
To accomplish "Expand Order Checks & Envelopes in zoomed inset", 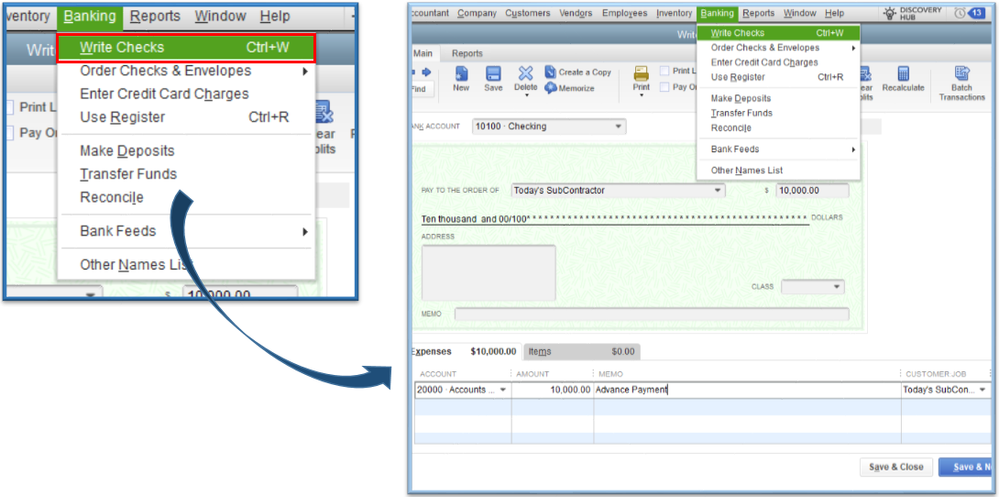I will (306, 71).
